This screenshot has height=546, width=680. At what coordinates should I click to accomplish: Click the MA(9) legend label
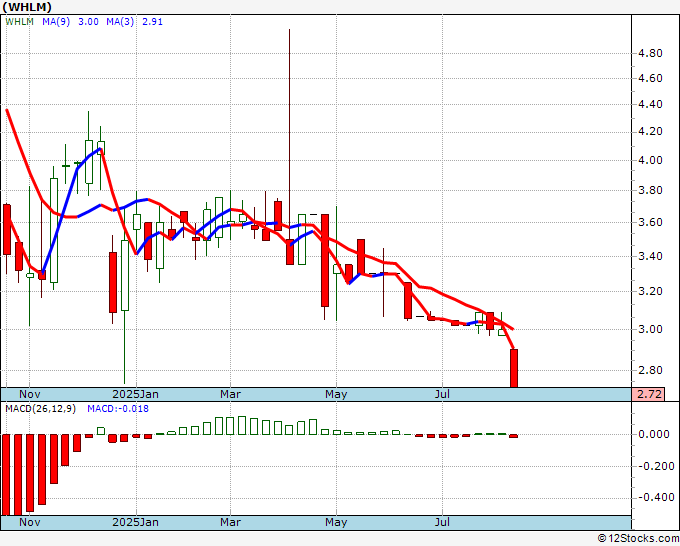coord(56,21)
